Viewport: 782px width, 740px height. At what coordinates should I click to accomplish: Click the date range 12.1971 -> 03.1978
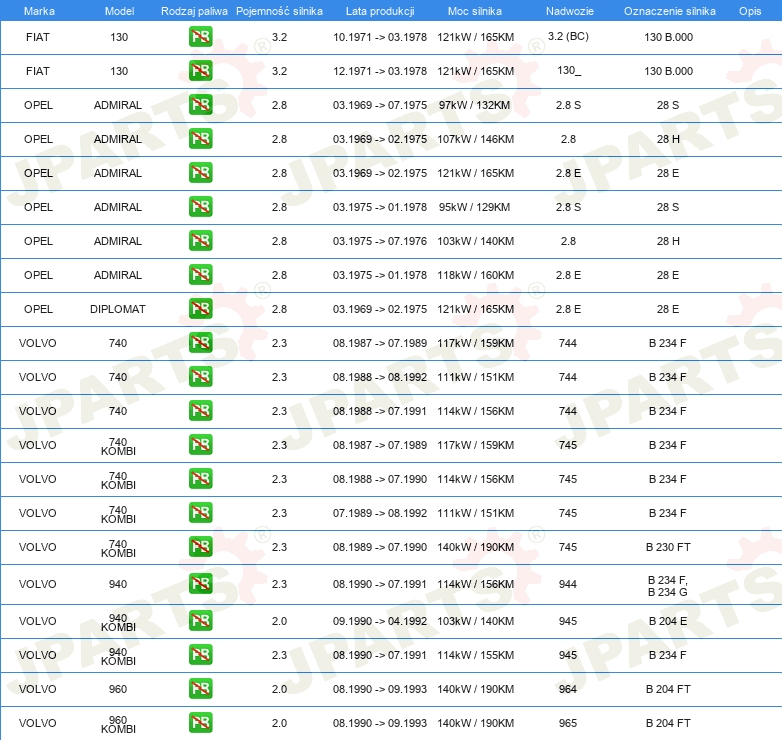[380, 71]
